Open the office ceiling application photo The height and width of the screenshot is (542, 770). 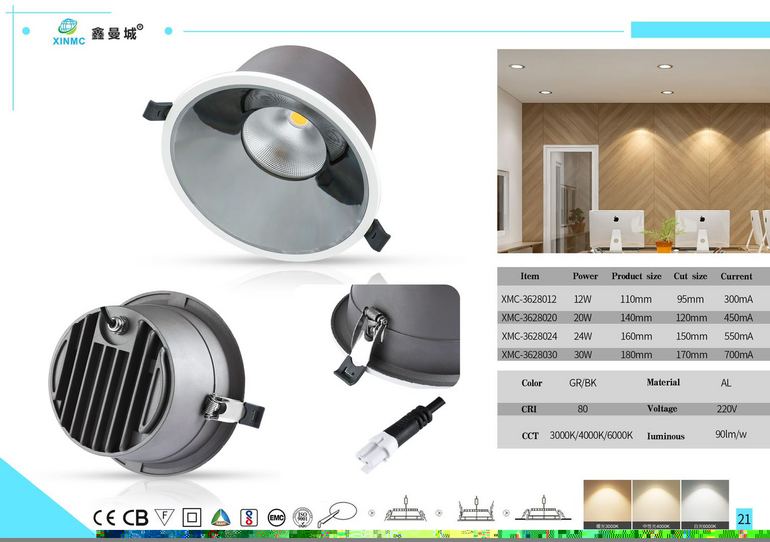pyautogui.click(x=633, y=151)
